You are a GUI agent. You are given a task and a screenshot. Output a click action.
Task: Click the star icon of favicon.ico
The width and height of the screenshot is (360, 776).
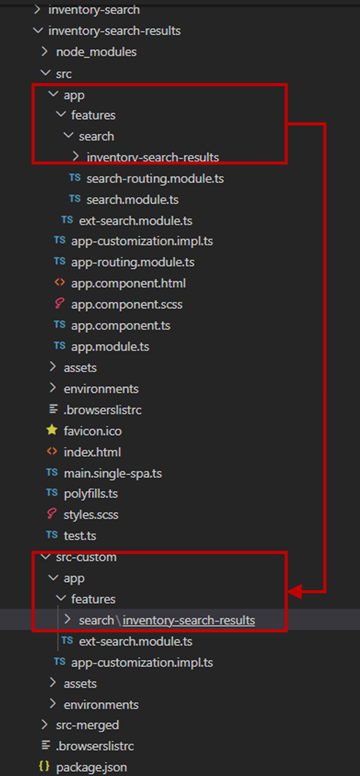pos(52,430)
